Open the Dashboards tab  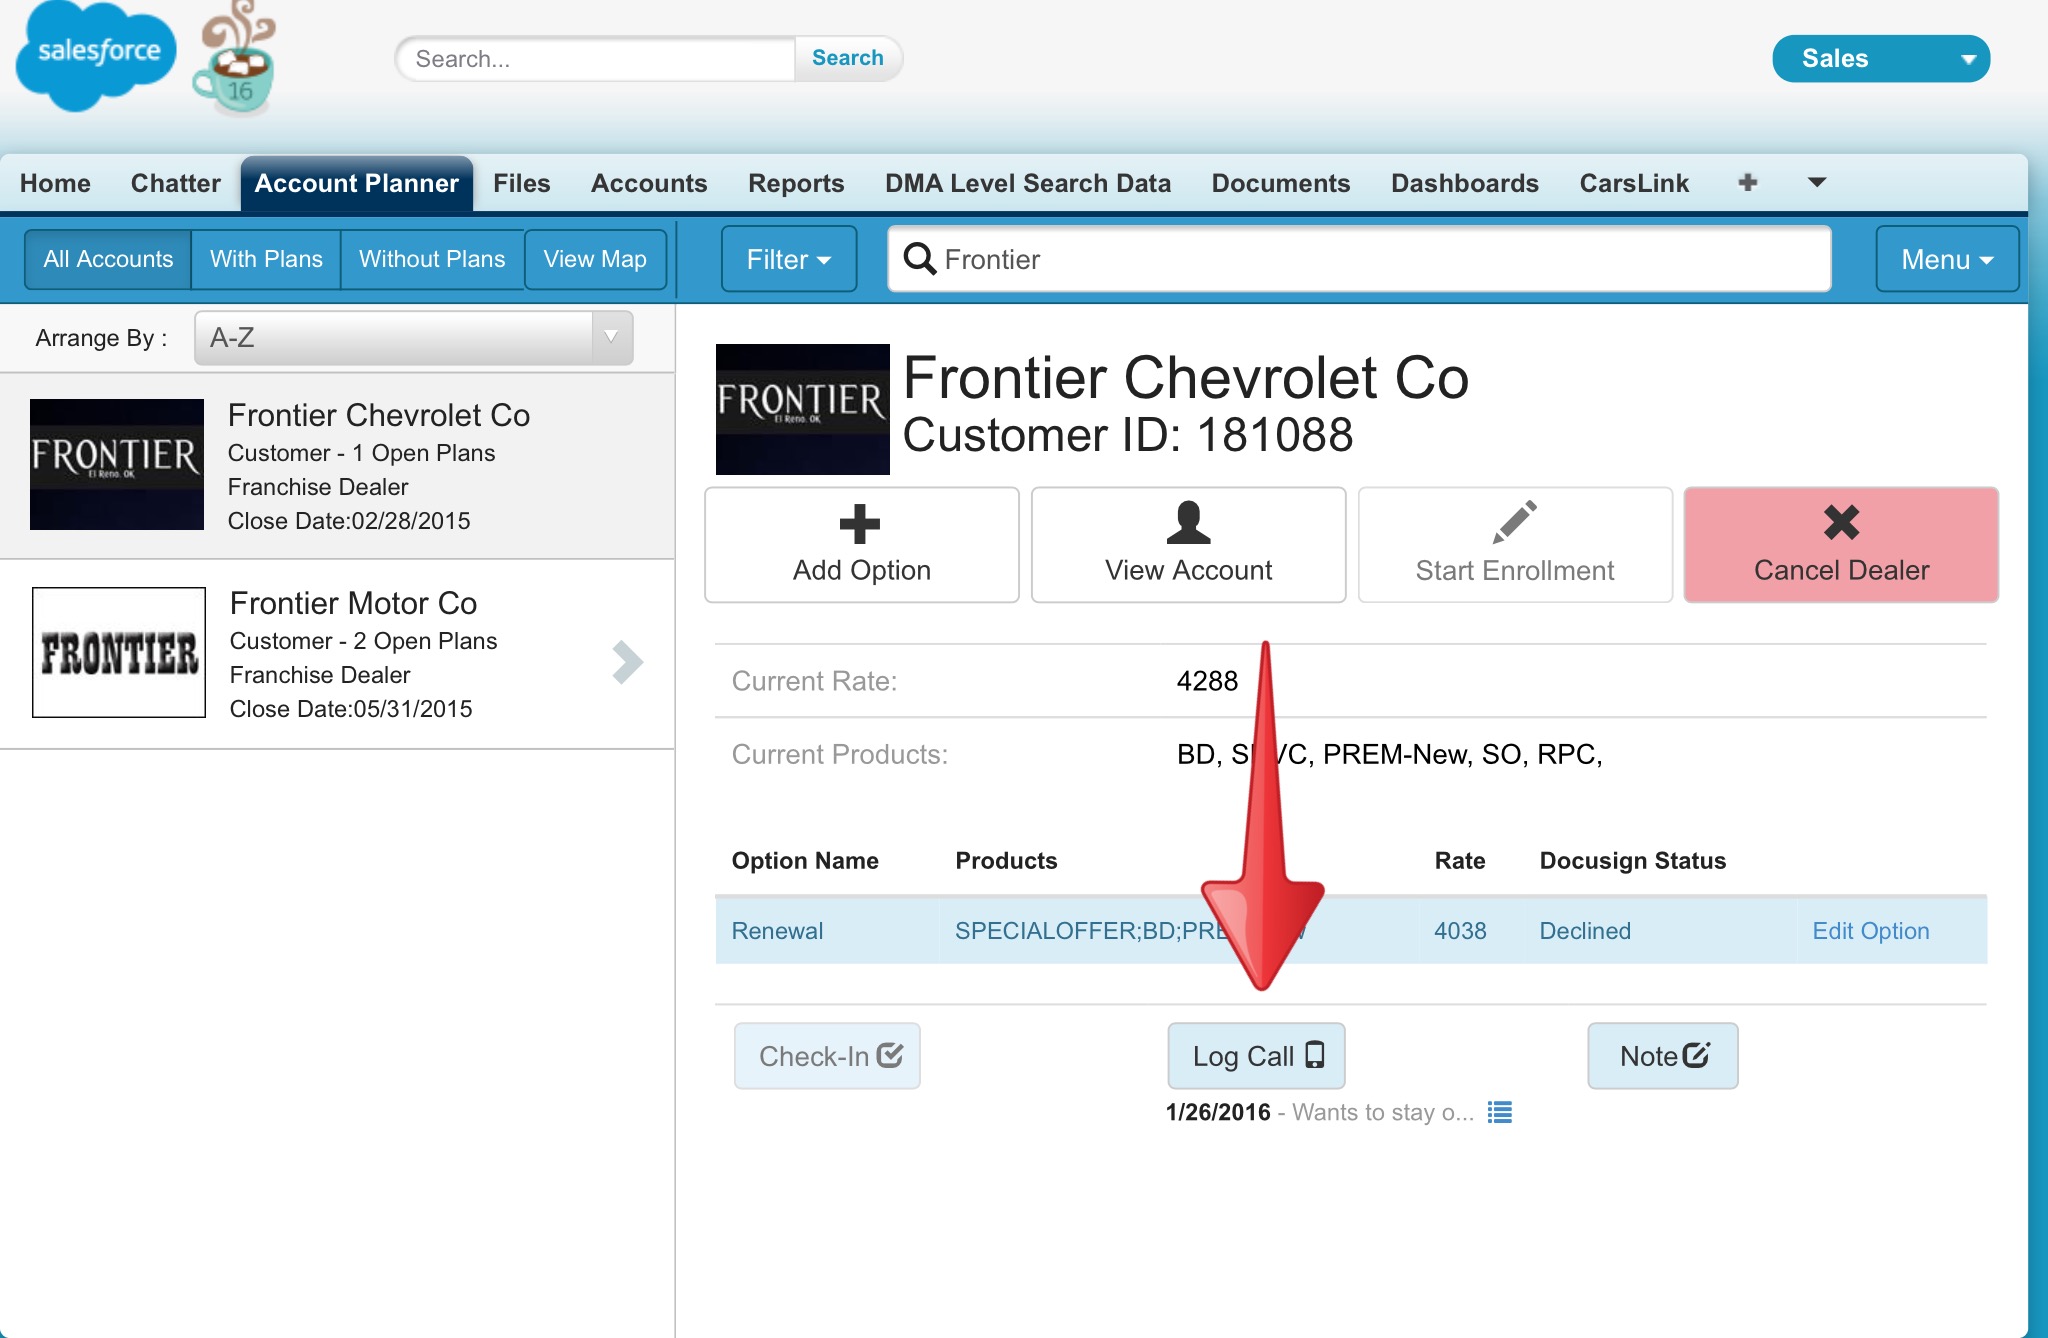coord(1464,183)
